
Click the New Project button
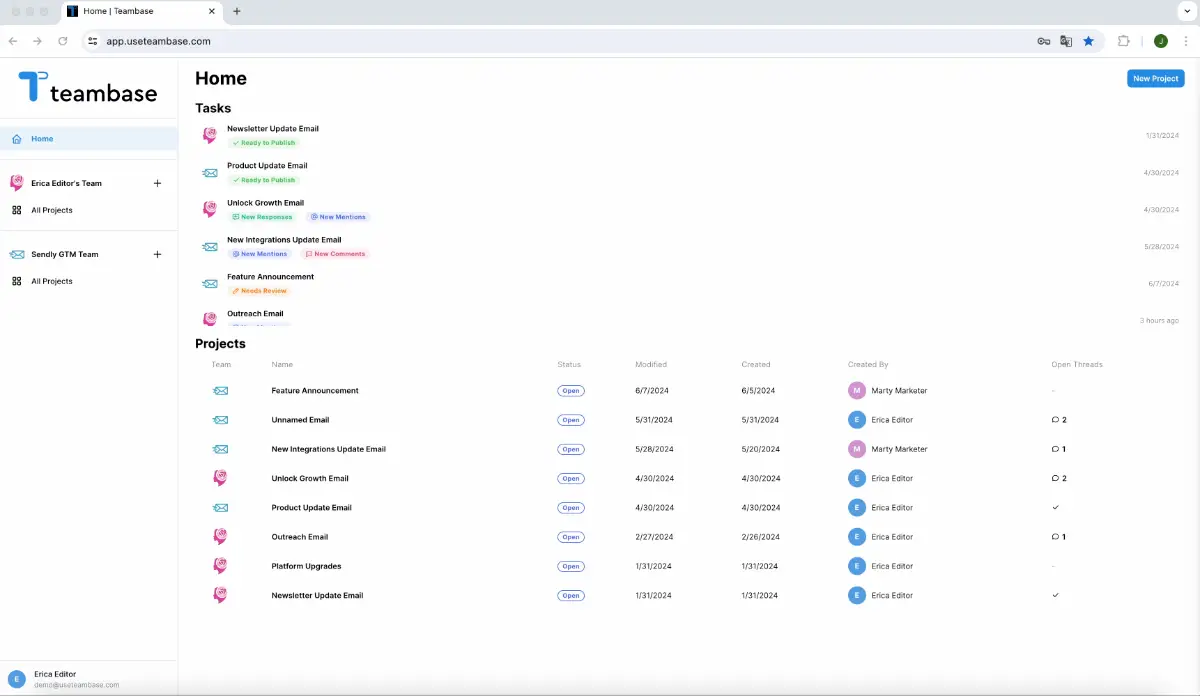pyautogui.click(x=1155, y=78)
